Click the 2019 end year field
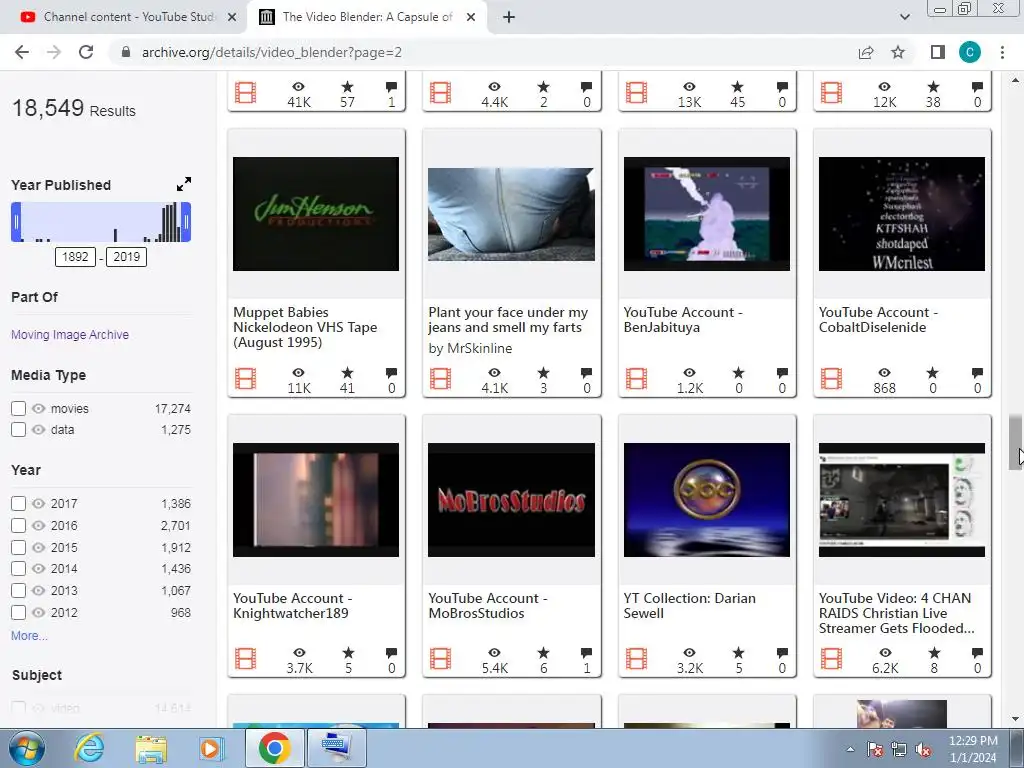Image resolution: width=1024 pixels, height=768 pixels. (127, 257)
